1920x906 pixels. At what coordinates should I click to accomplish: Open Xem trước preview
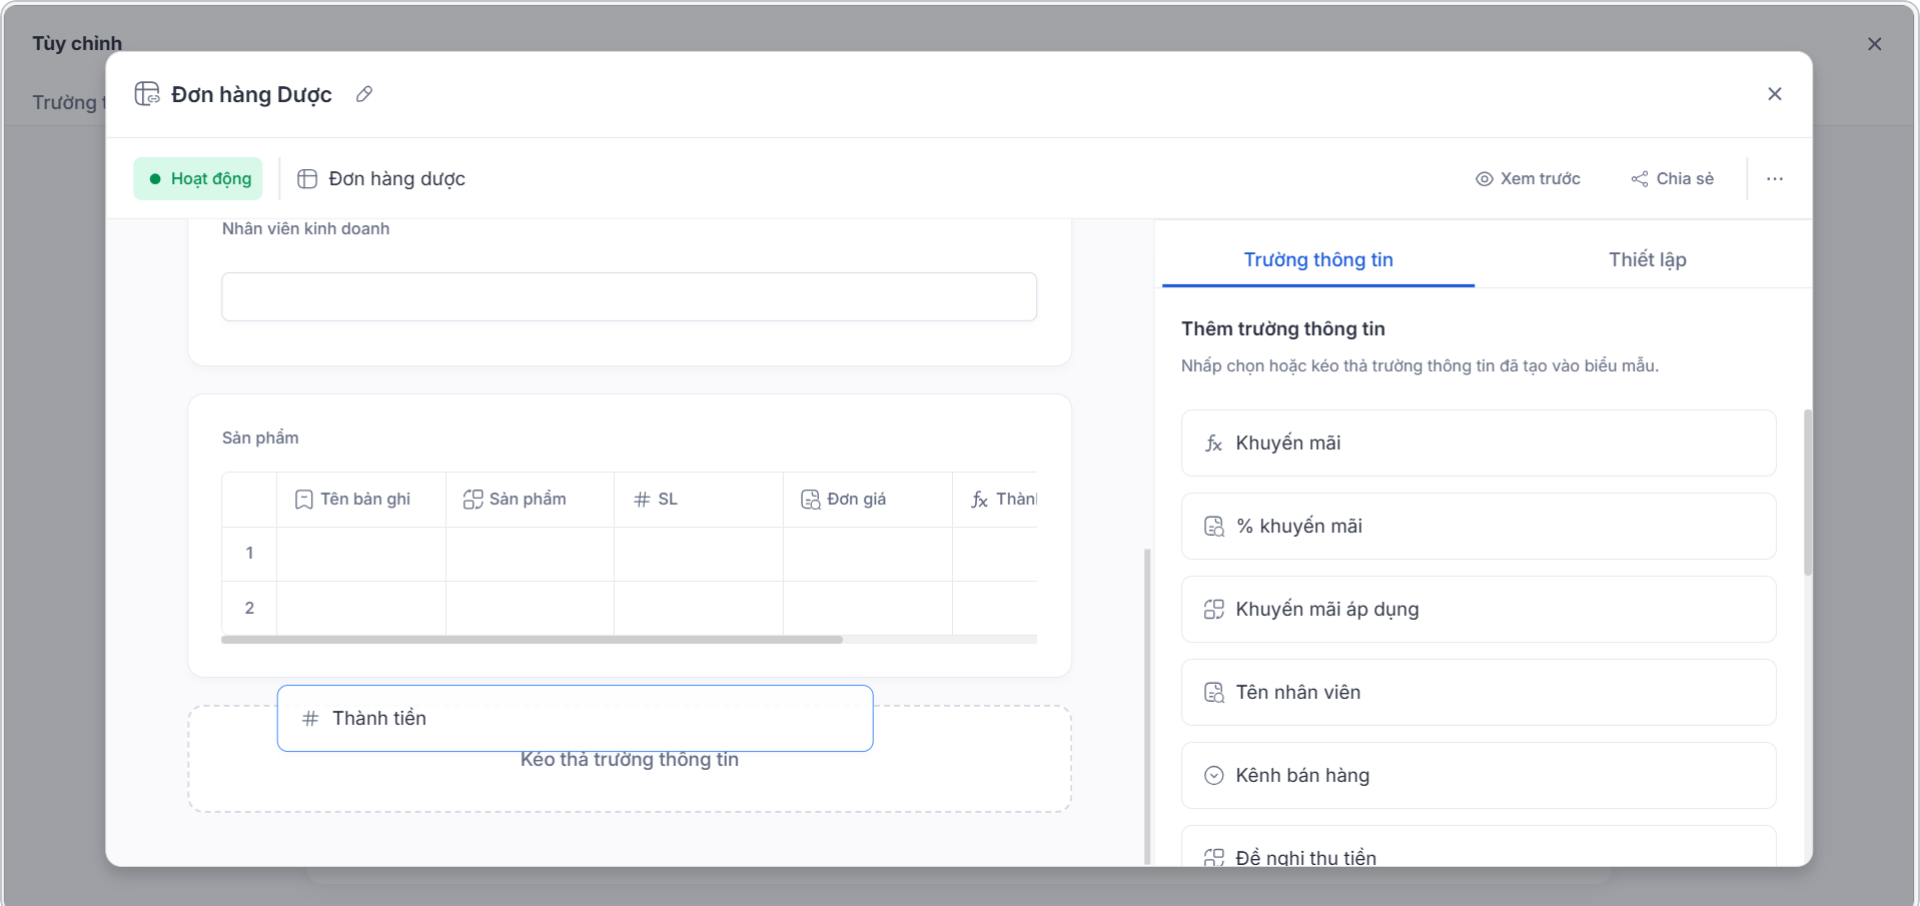point(1527,179)
